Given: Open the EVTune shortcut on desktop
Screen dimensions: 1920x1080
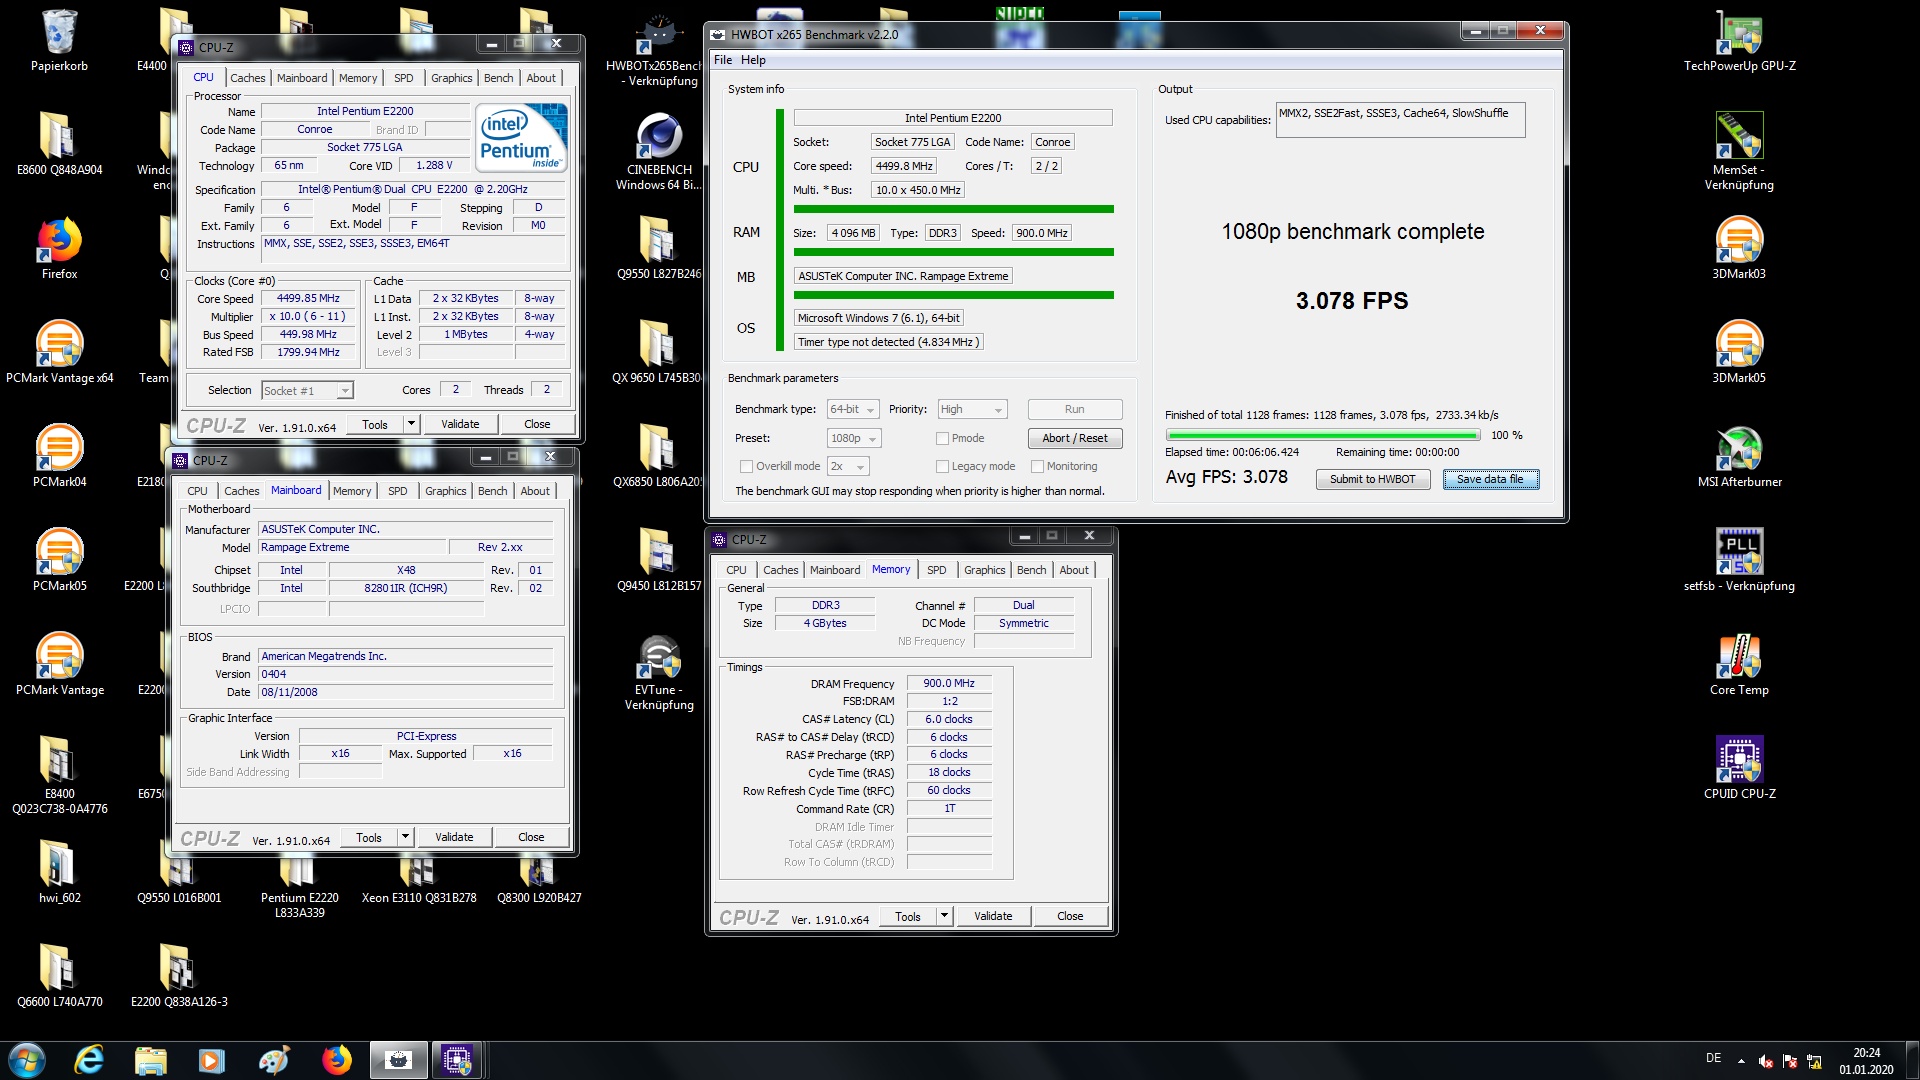Looking at the screenshot, I should point(659,672).
